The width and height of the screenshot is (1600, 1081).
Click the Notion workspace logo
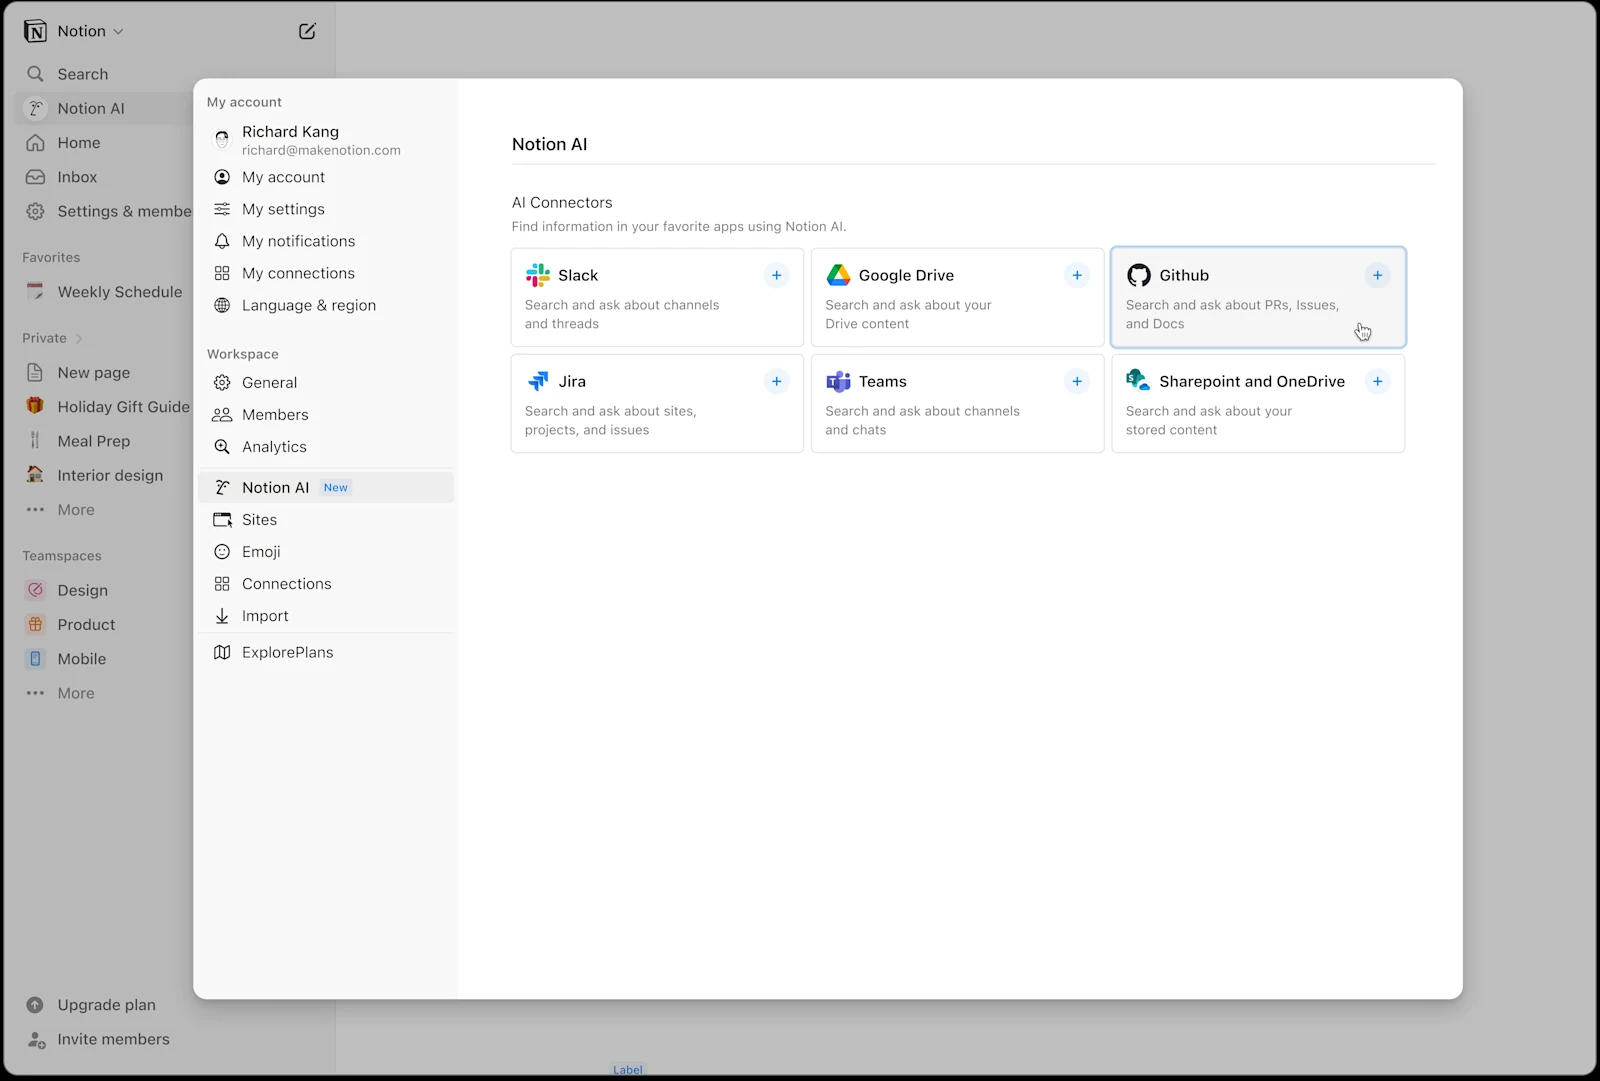(35, 31)
